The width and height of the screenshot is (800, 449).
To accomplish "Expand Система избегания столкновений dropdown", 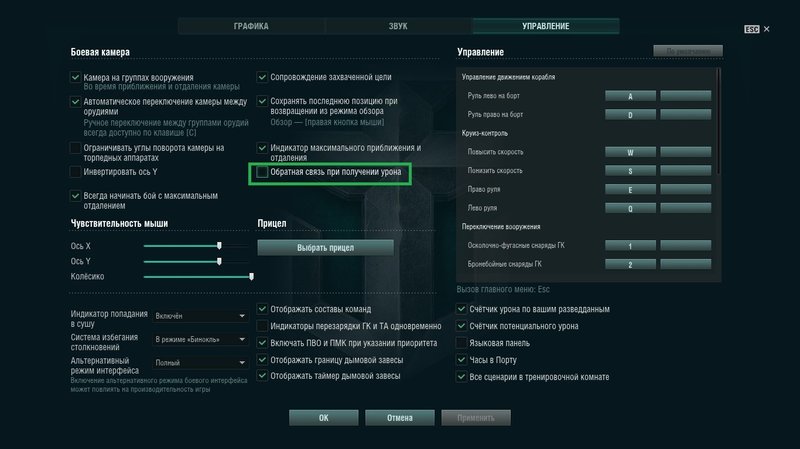I will point(200,339).
